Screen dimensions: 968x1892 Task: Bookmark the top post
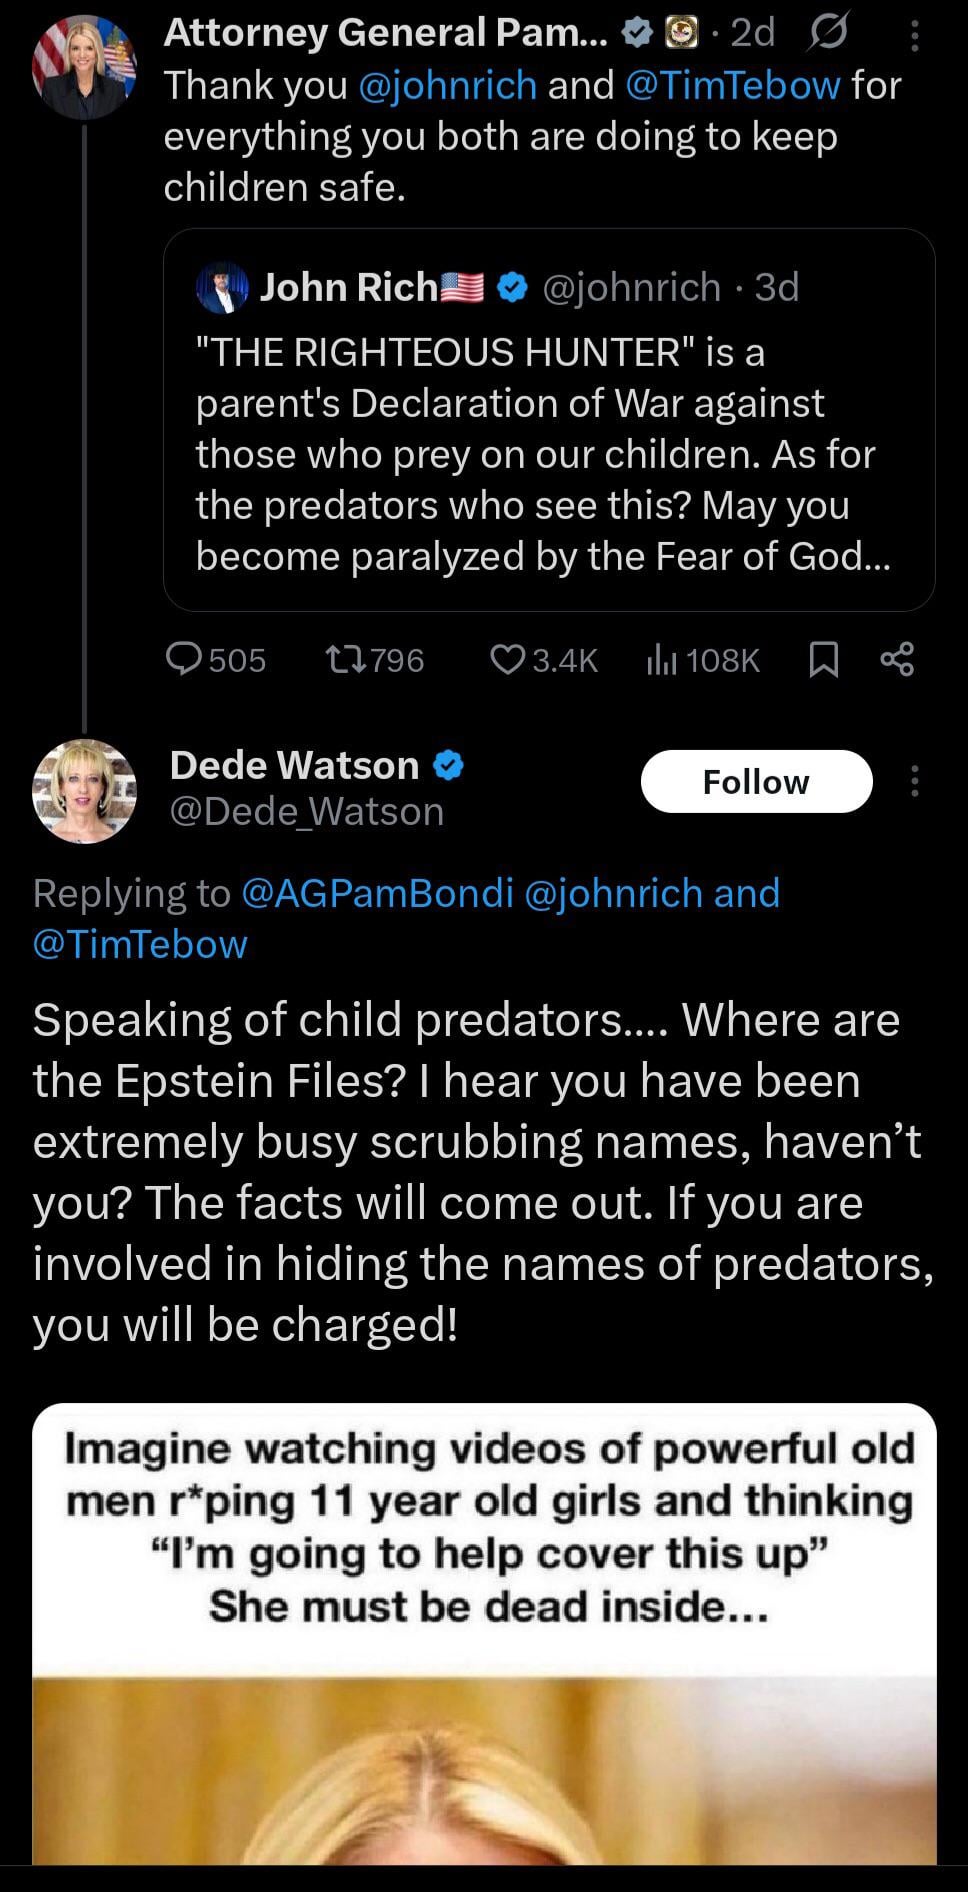pyautogui.click(x=823, y=659)
